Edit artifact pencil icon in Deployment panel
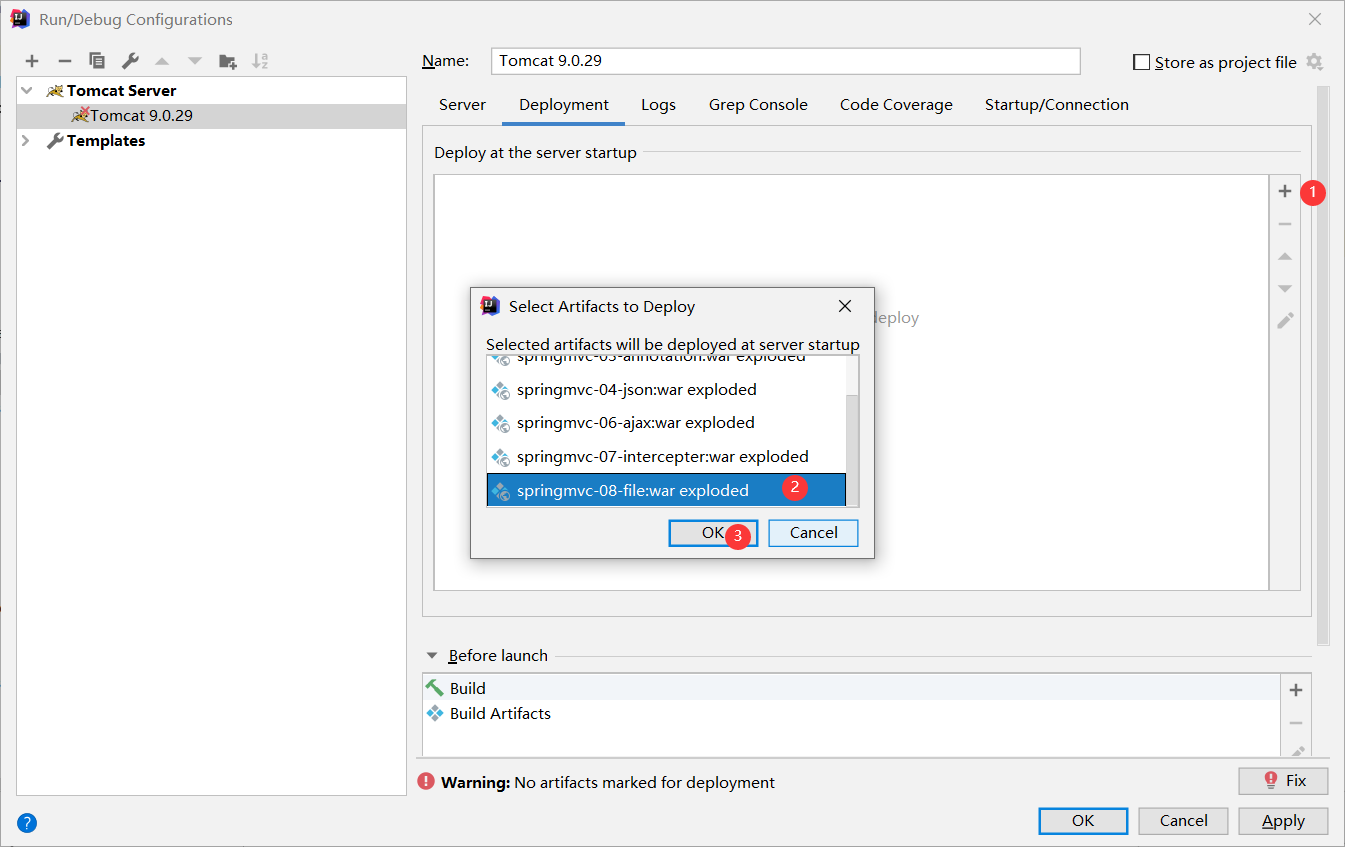 tap(1285, 321)
